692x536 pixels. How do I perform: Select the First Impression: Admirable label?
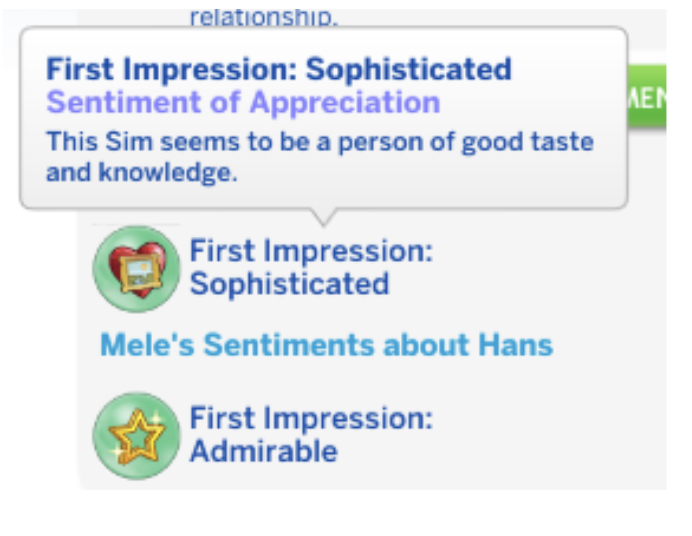(311, 435)
